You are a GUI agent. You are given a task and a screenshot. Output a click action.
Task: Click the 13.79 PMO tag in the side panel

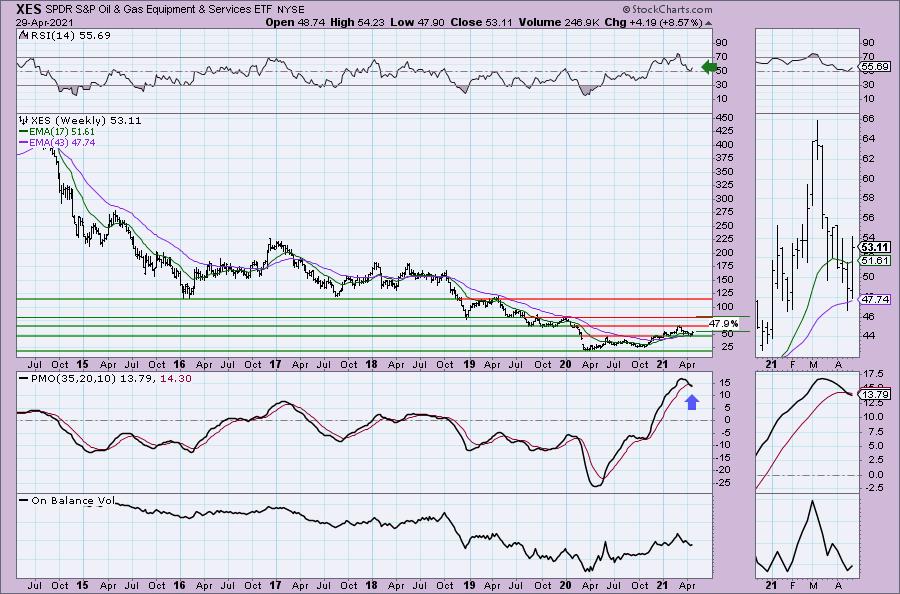tap(875, 394)
